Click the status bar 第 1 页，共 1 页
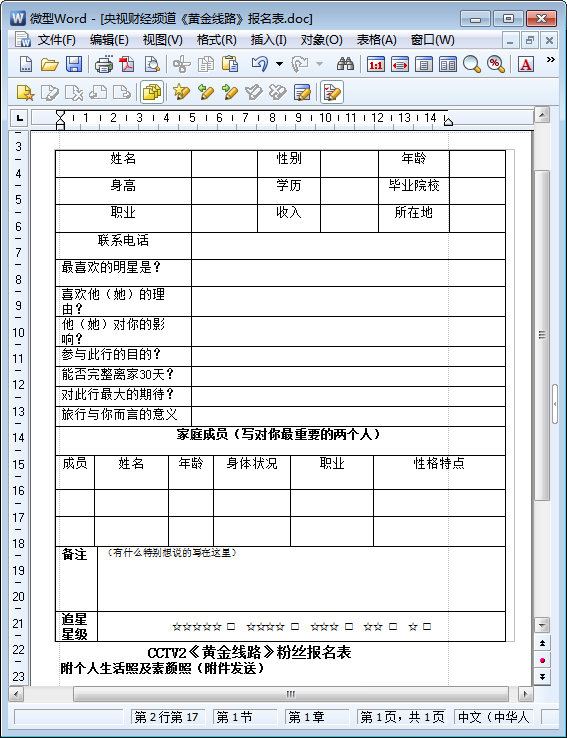The image size is (567, 738). point(402,717)
